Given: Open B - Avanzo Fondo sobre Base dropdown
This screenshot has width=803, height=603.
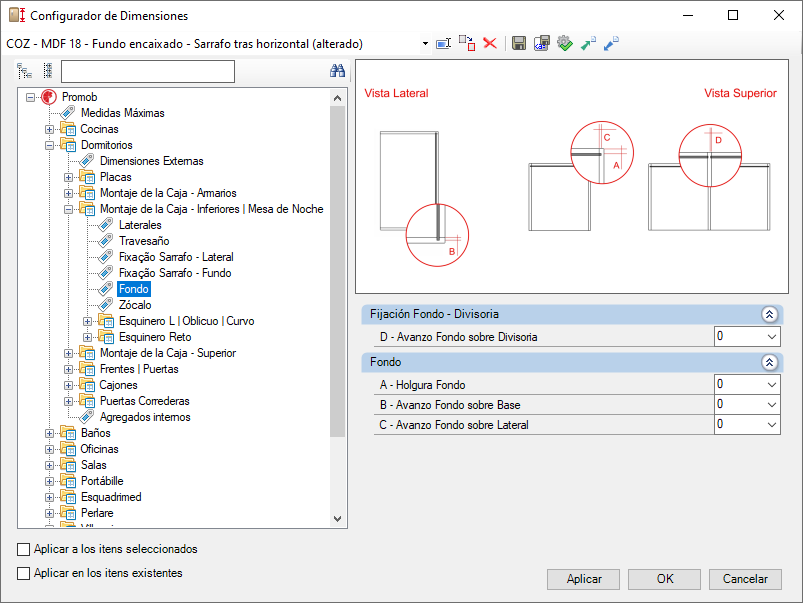Looking at the screenshot, I should click(x=772, y=405).
